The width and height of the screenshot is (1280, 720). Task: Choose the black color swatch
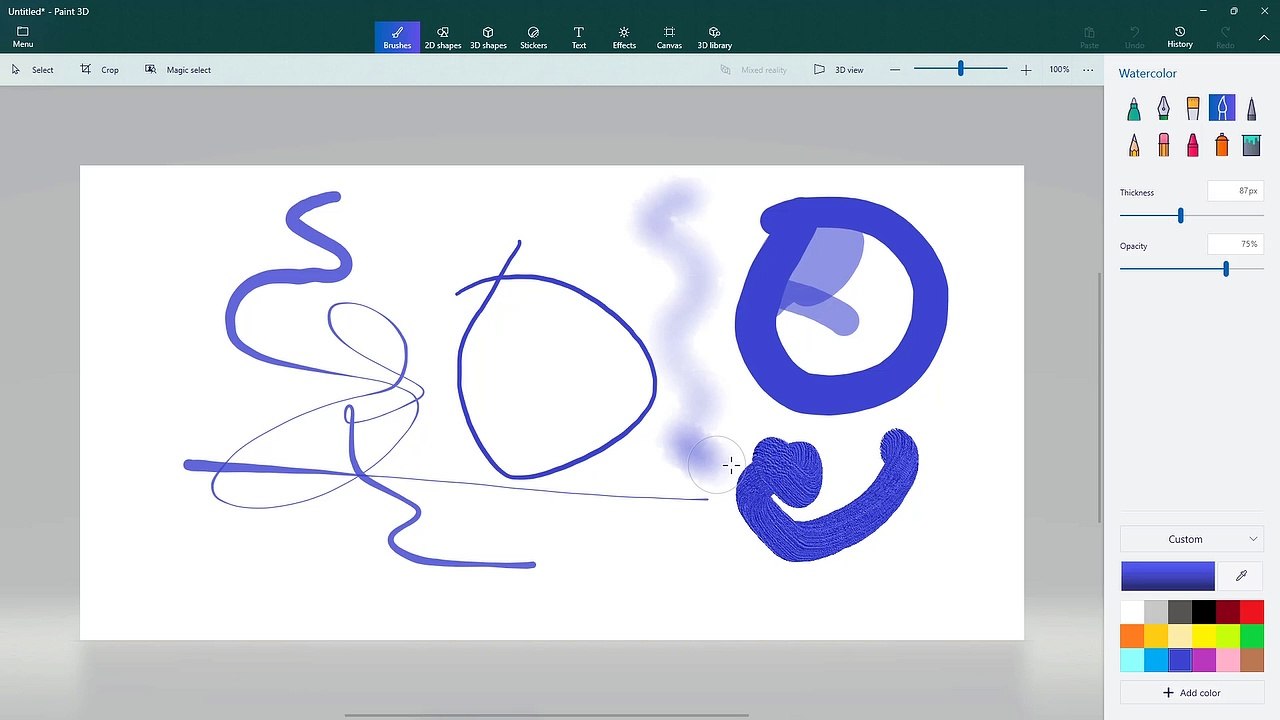coord(1204,612)
